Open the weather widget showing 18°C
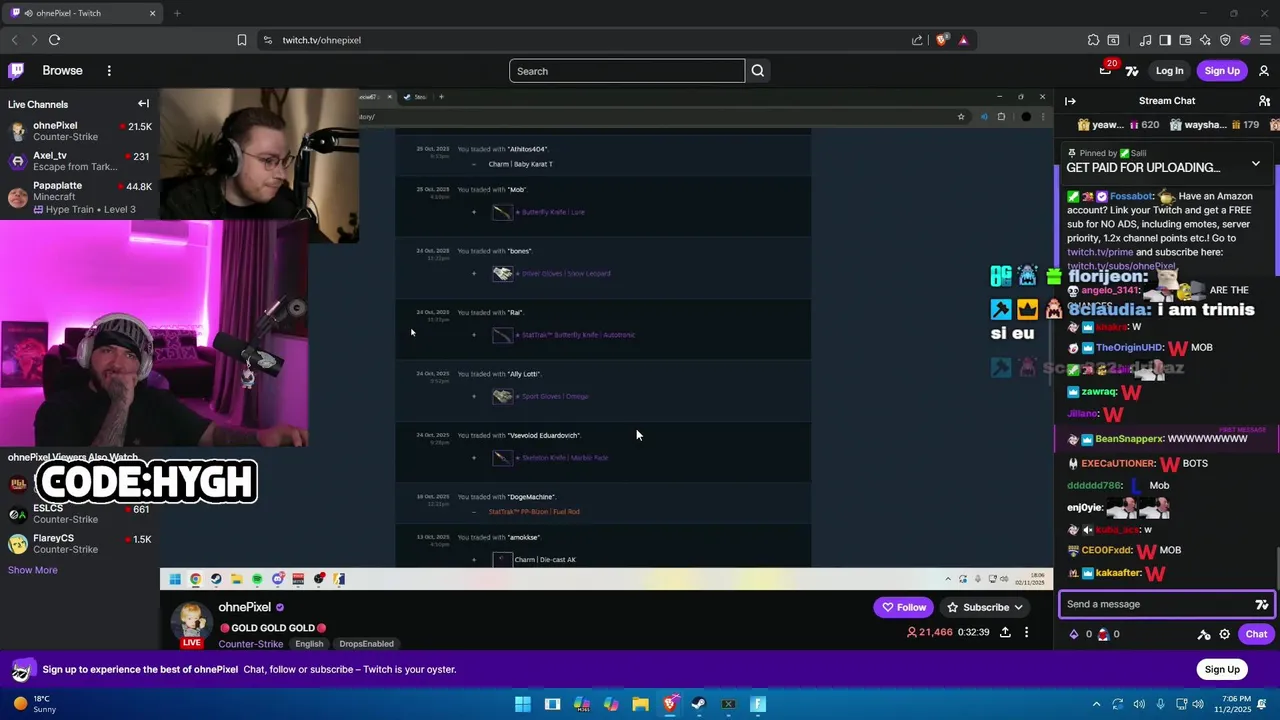This screenshot has height=720, width=1280. [x=32, y=704]
